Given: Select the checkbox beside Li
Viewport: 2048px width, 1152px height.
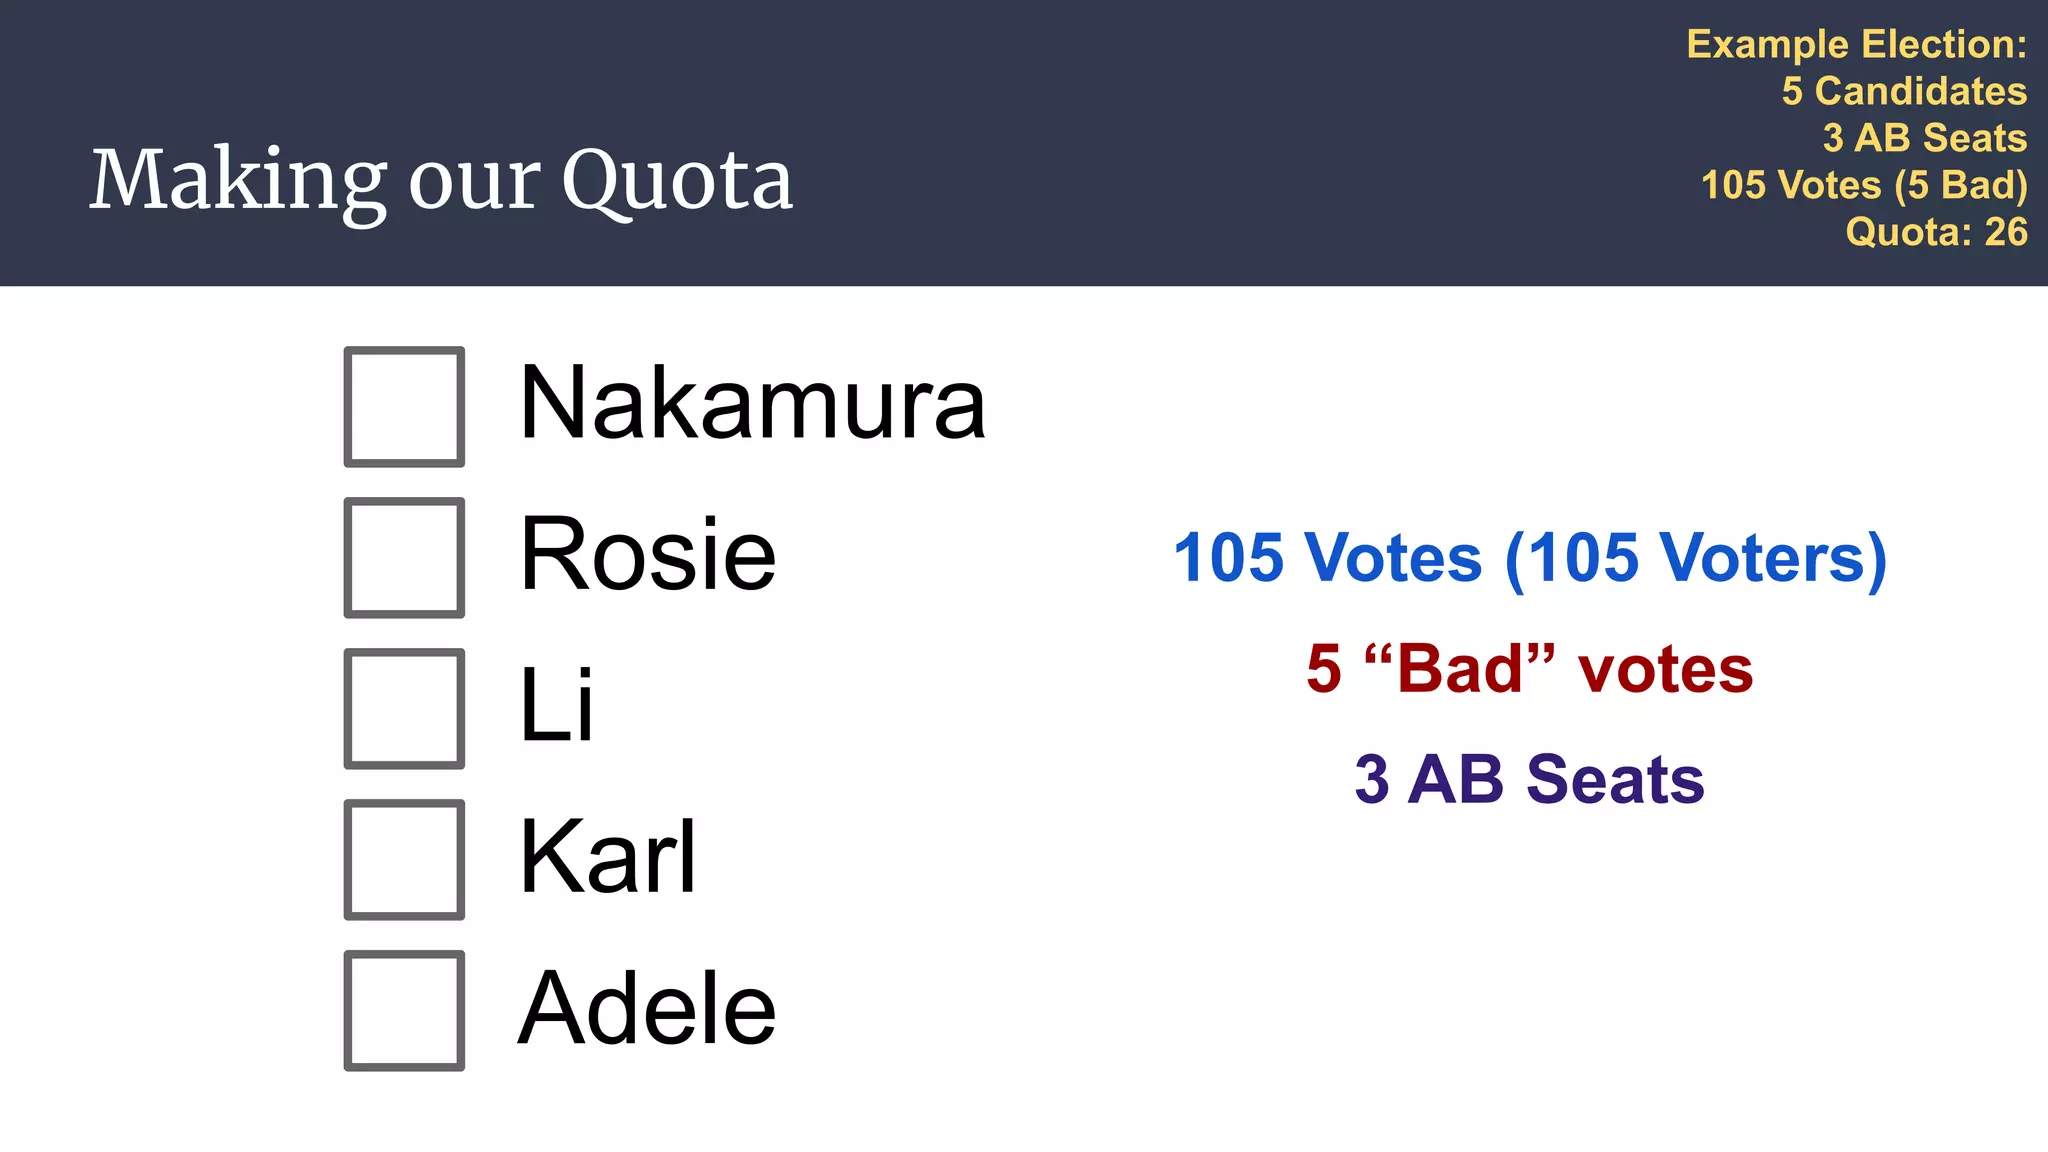Looking at the screenshot, I should coord(404,708).
